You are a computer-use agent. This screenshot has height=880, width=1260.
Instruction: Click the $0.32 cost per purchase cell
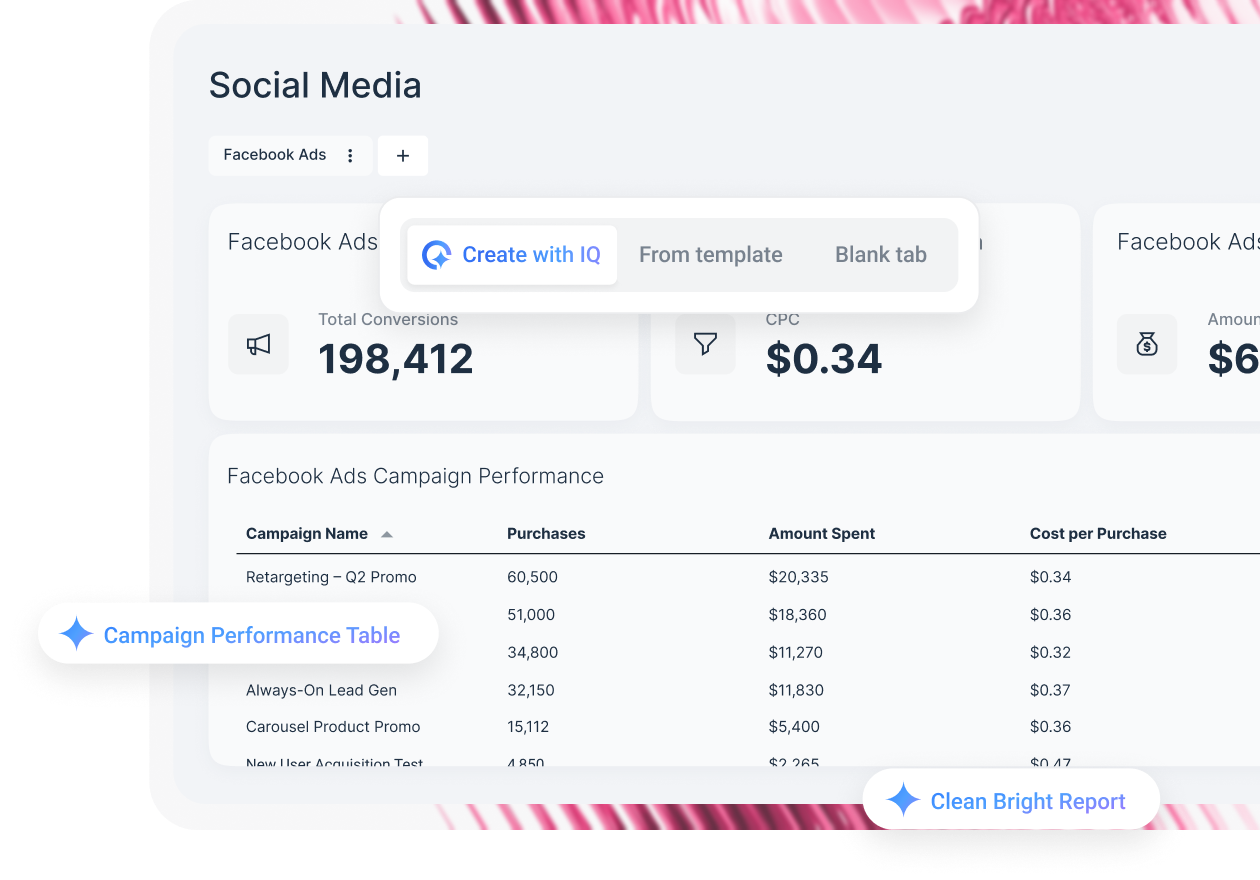(1050, 652)
